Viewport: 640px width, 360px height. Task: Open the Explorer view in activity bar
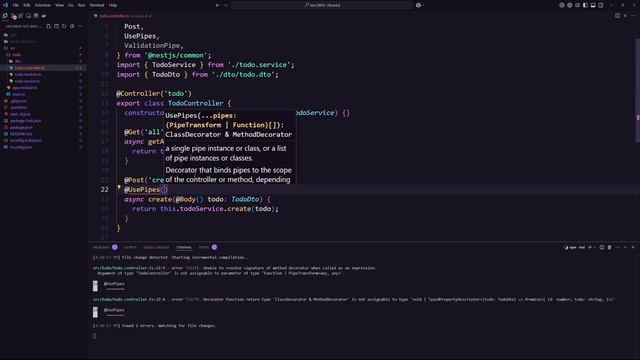point(5,16)
